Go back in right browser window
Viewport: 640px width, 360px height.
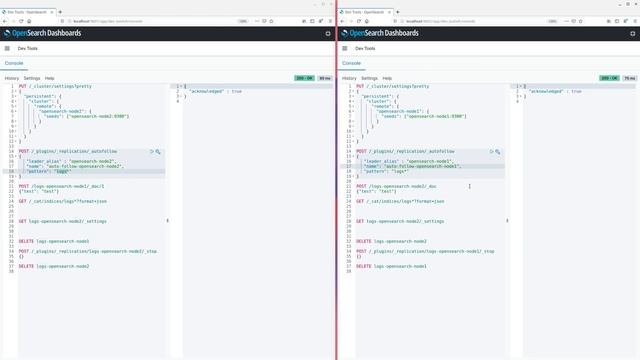point(342,21)
